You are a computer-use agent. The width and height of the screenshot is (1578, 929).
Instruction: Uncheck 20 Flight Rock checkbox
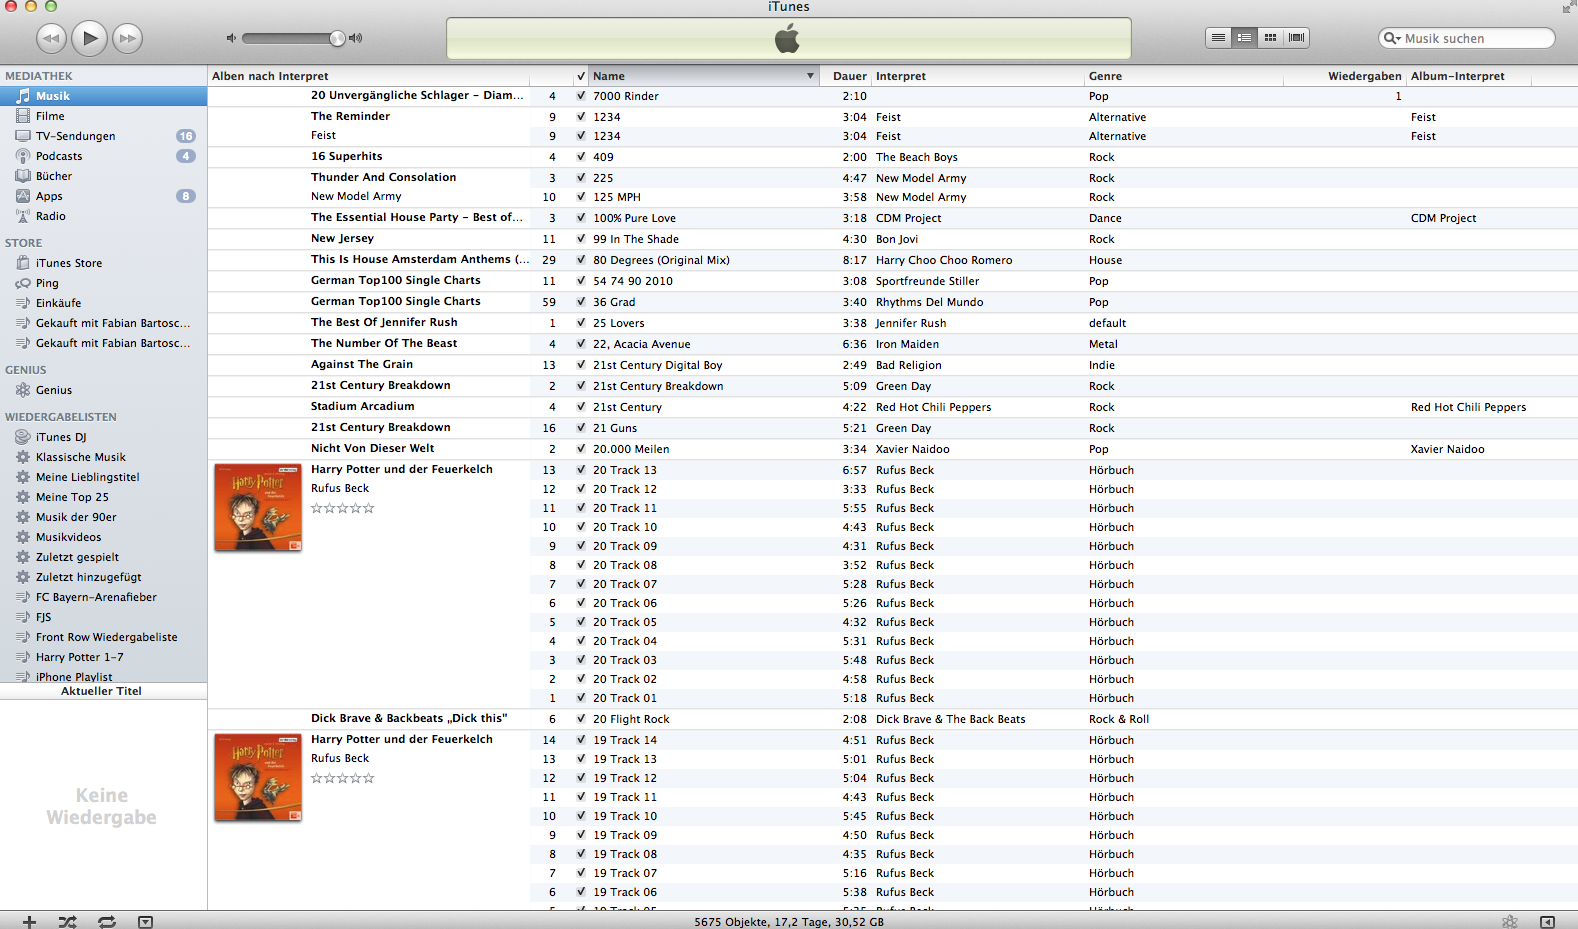[581, 719]
